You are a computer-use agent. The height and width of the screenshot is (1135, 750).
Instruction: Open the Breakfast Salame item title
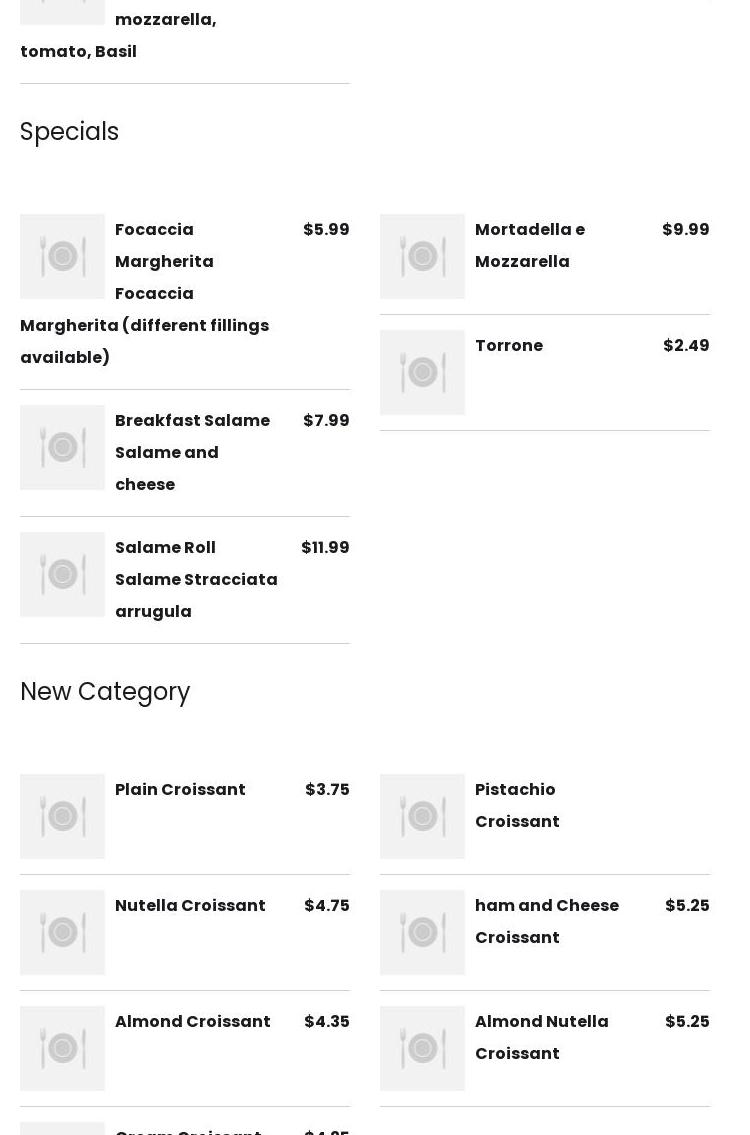pyautogui.click(x=192, y=420)
